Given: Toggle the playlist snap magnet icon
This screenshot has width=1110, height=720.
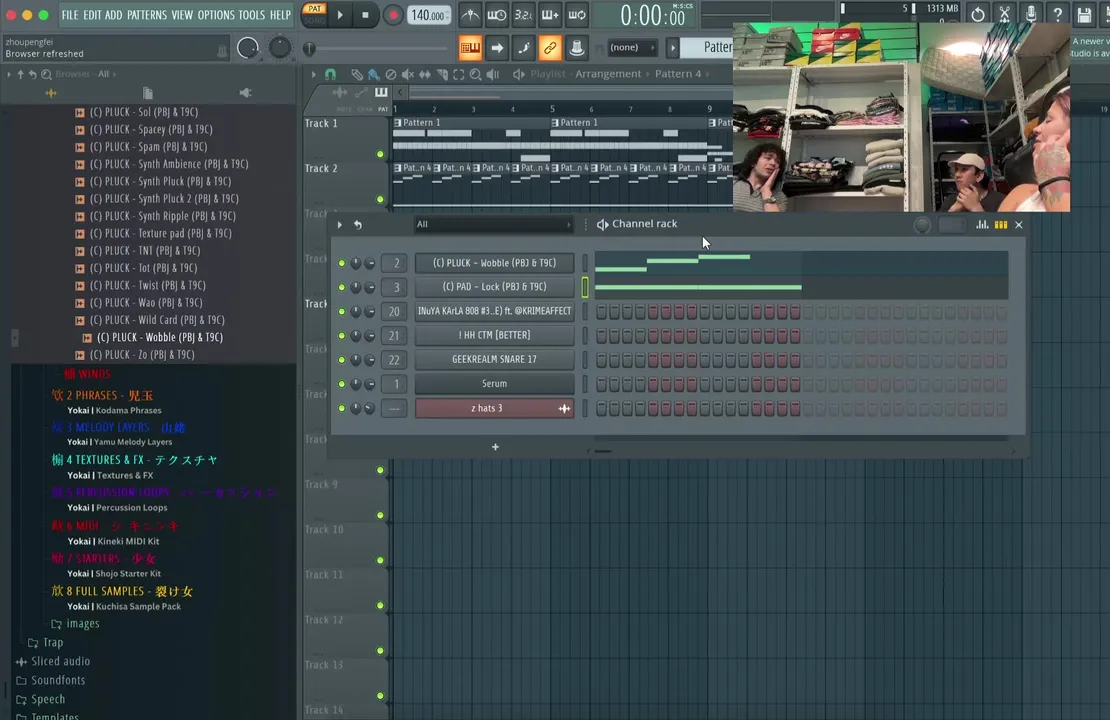Looking at the screenshot, I should tap(331, 74).
